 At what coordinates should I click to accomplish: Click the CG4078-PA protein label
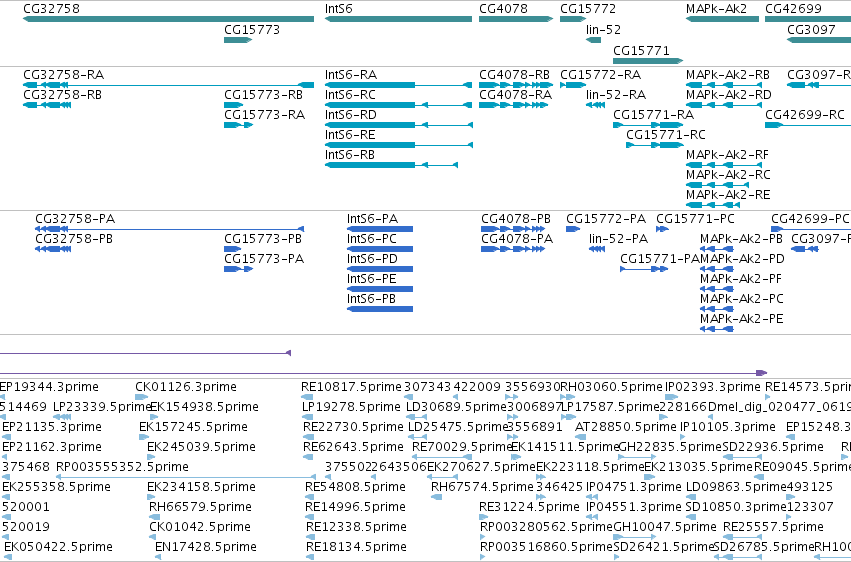[517, 239]
